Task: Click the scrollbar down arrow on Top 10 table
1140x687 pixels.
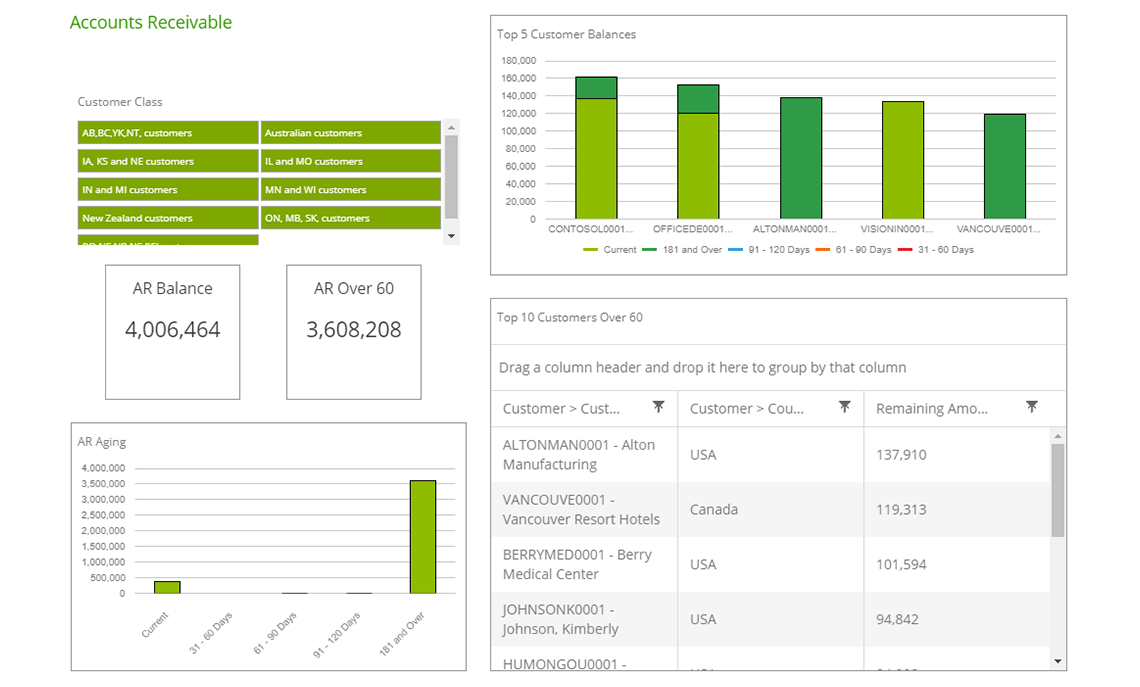Action: 1055,660
